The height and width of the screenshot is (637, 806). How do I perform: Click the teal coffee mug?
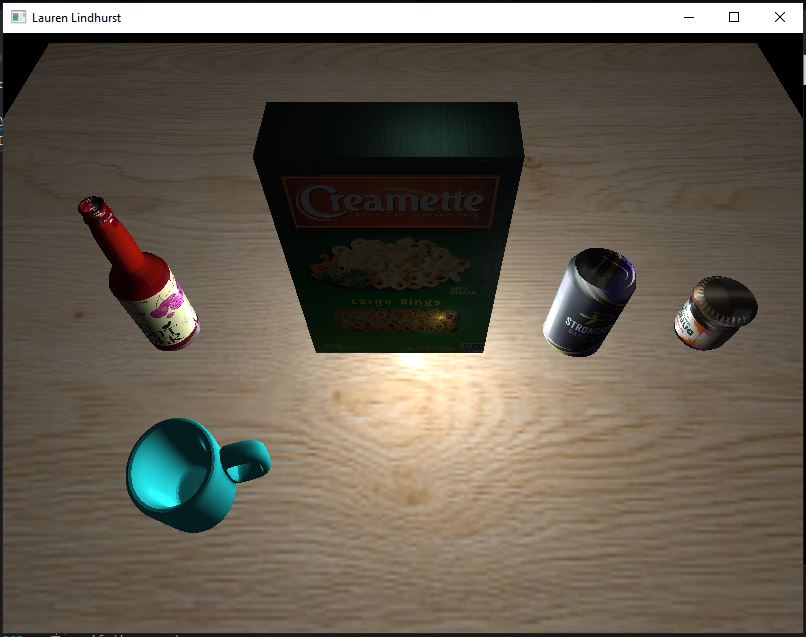click(198, 475)
